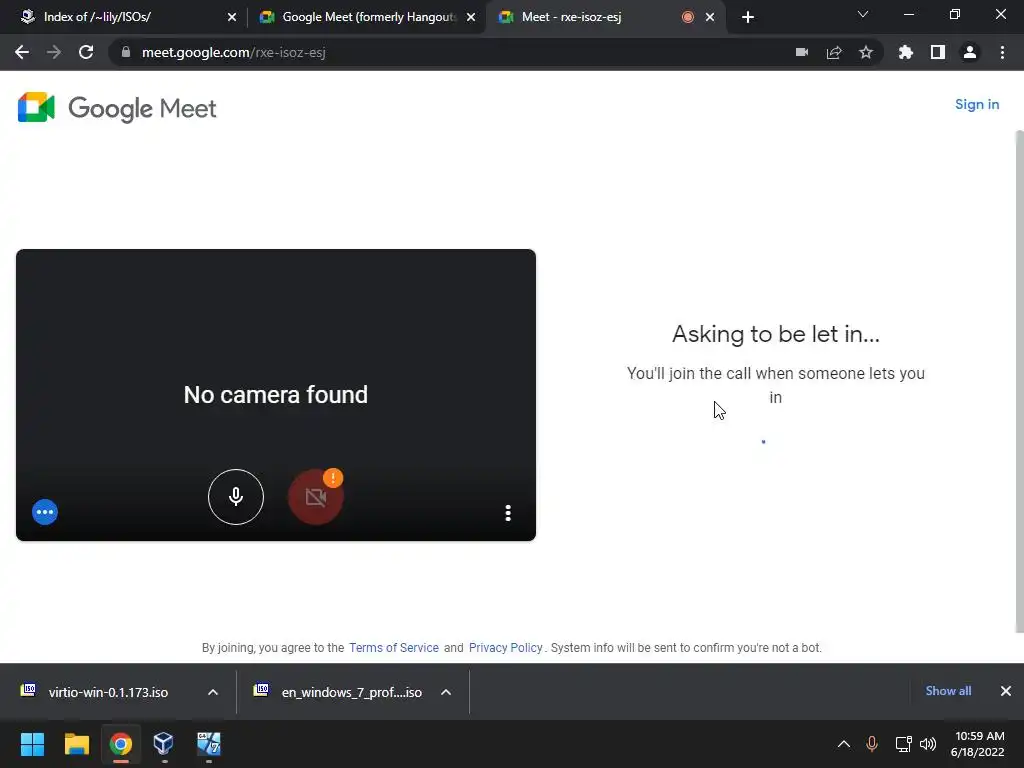Show all downloads
Image resolution: width=1024 pixels, height=768 pixels.
click(x=948, y=691)
